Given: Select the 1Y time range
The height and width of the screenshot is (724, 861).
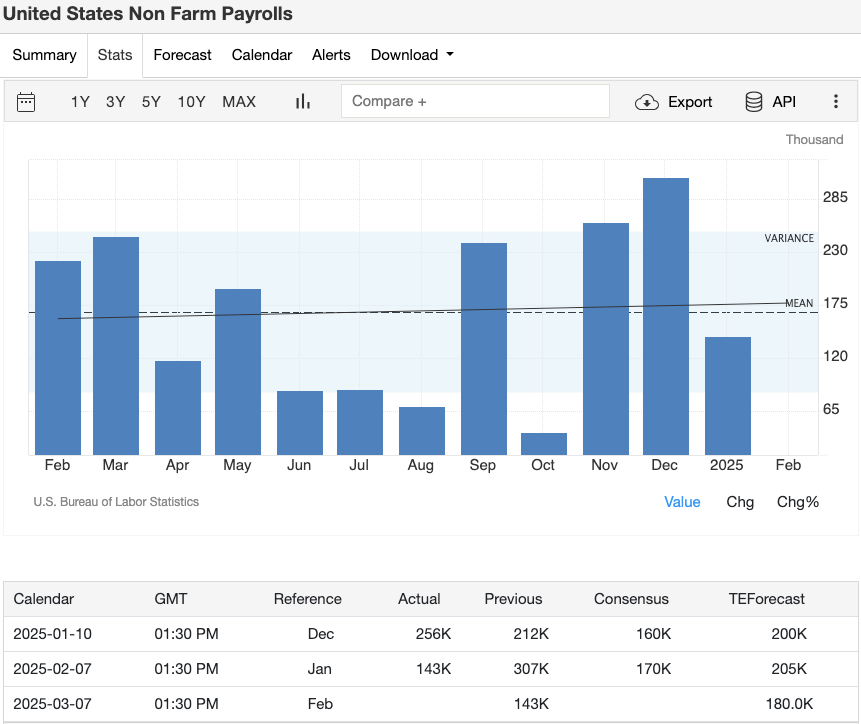Looking at the screenshot, I should (x=80, y=101).
